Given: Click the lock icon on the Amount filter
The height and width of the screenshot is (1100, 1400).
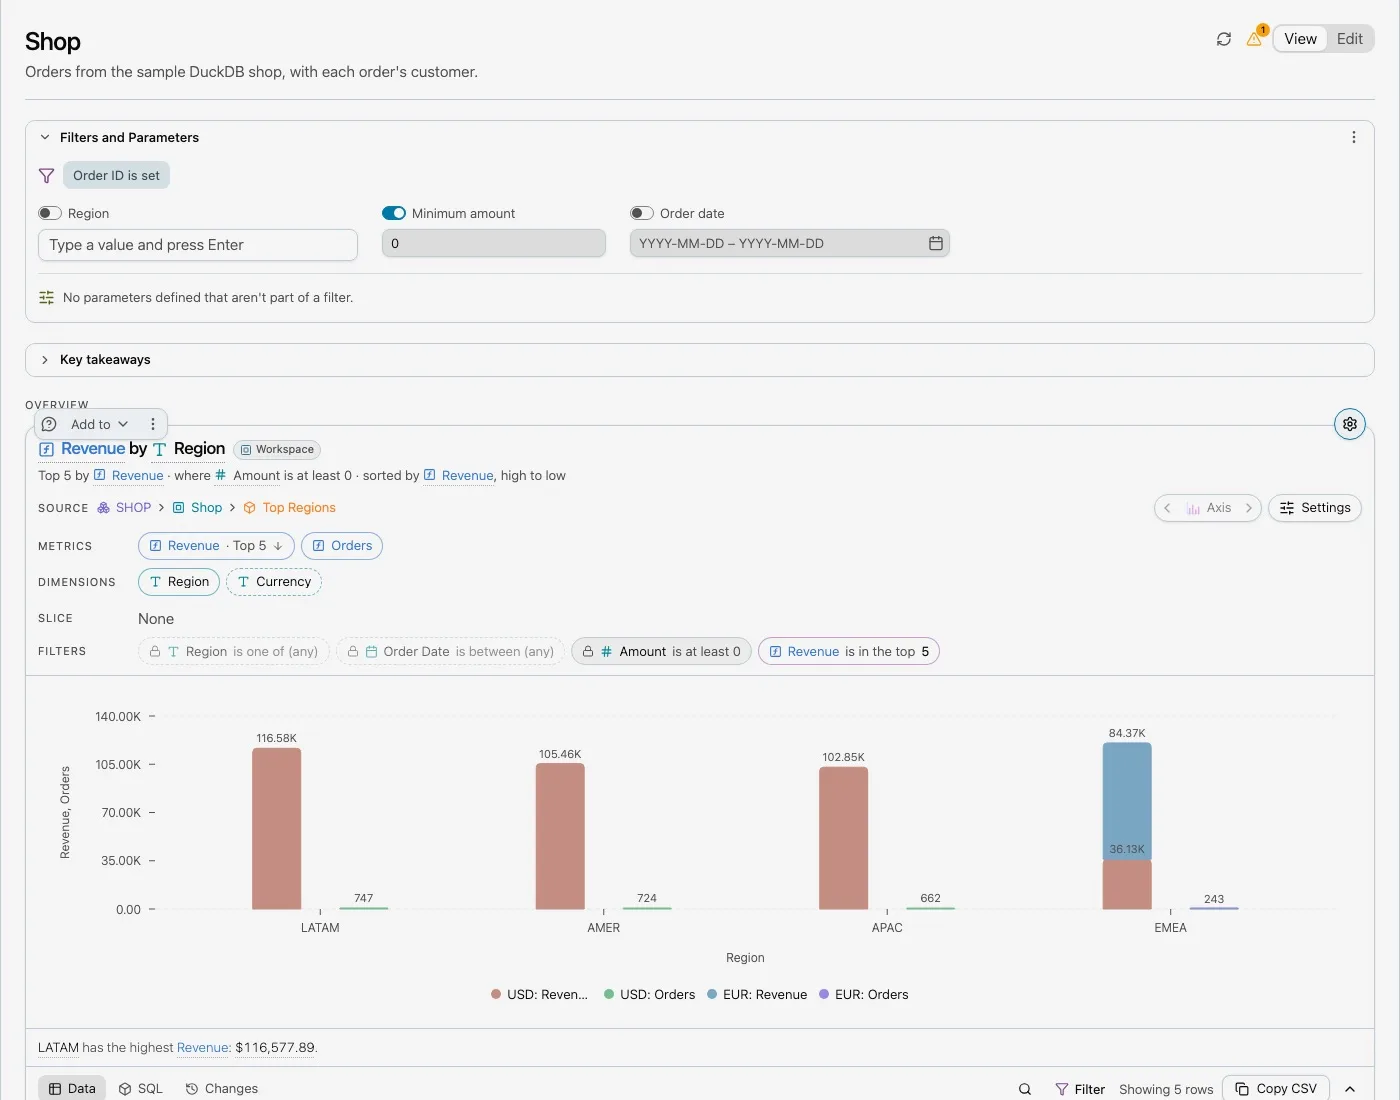Looking at the screenshot, I should (588, 651).
